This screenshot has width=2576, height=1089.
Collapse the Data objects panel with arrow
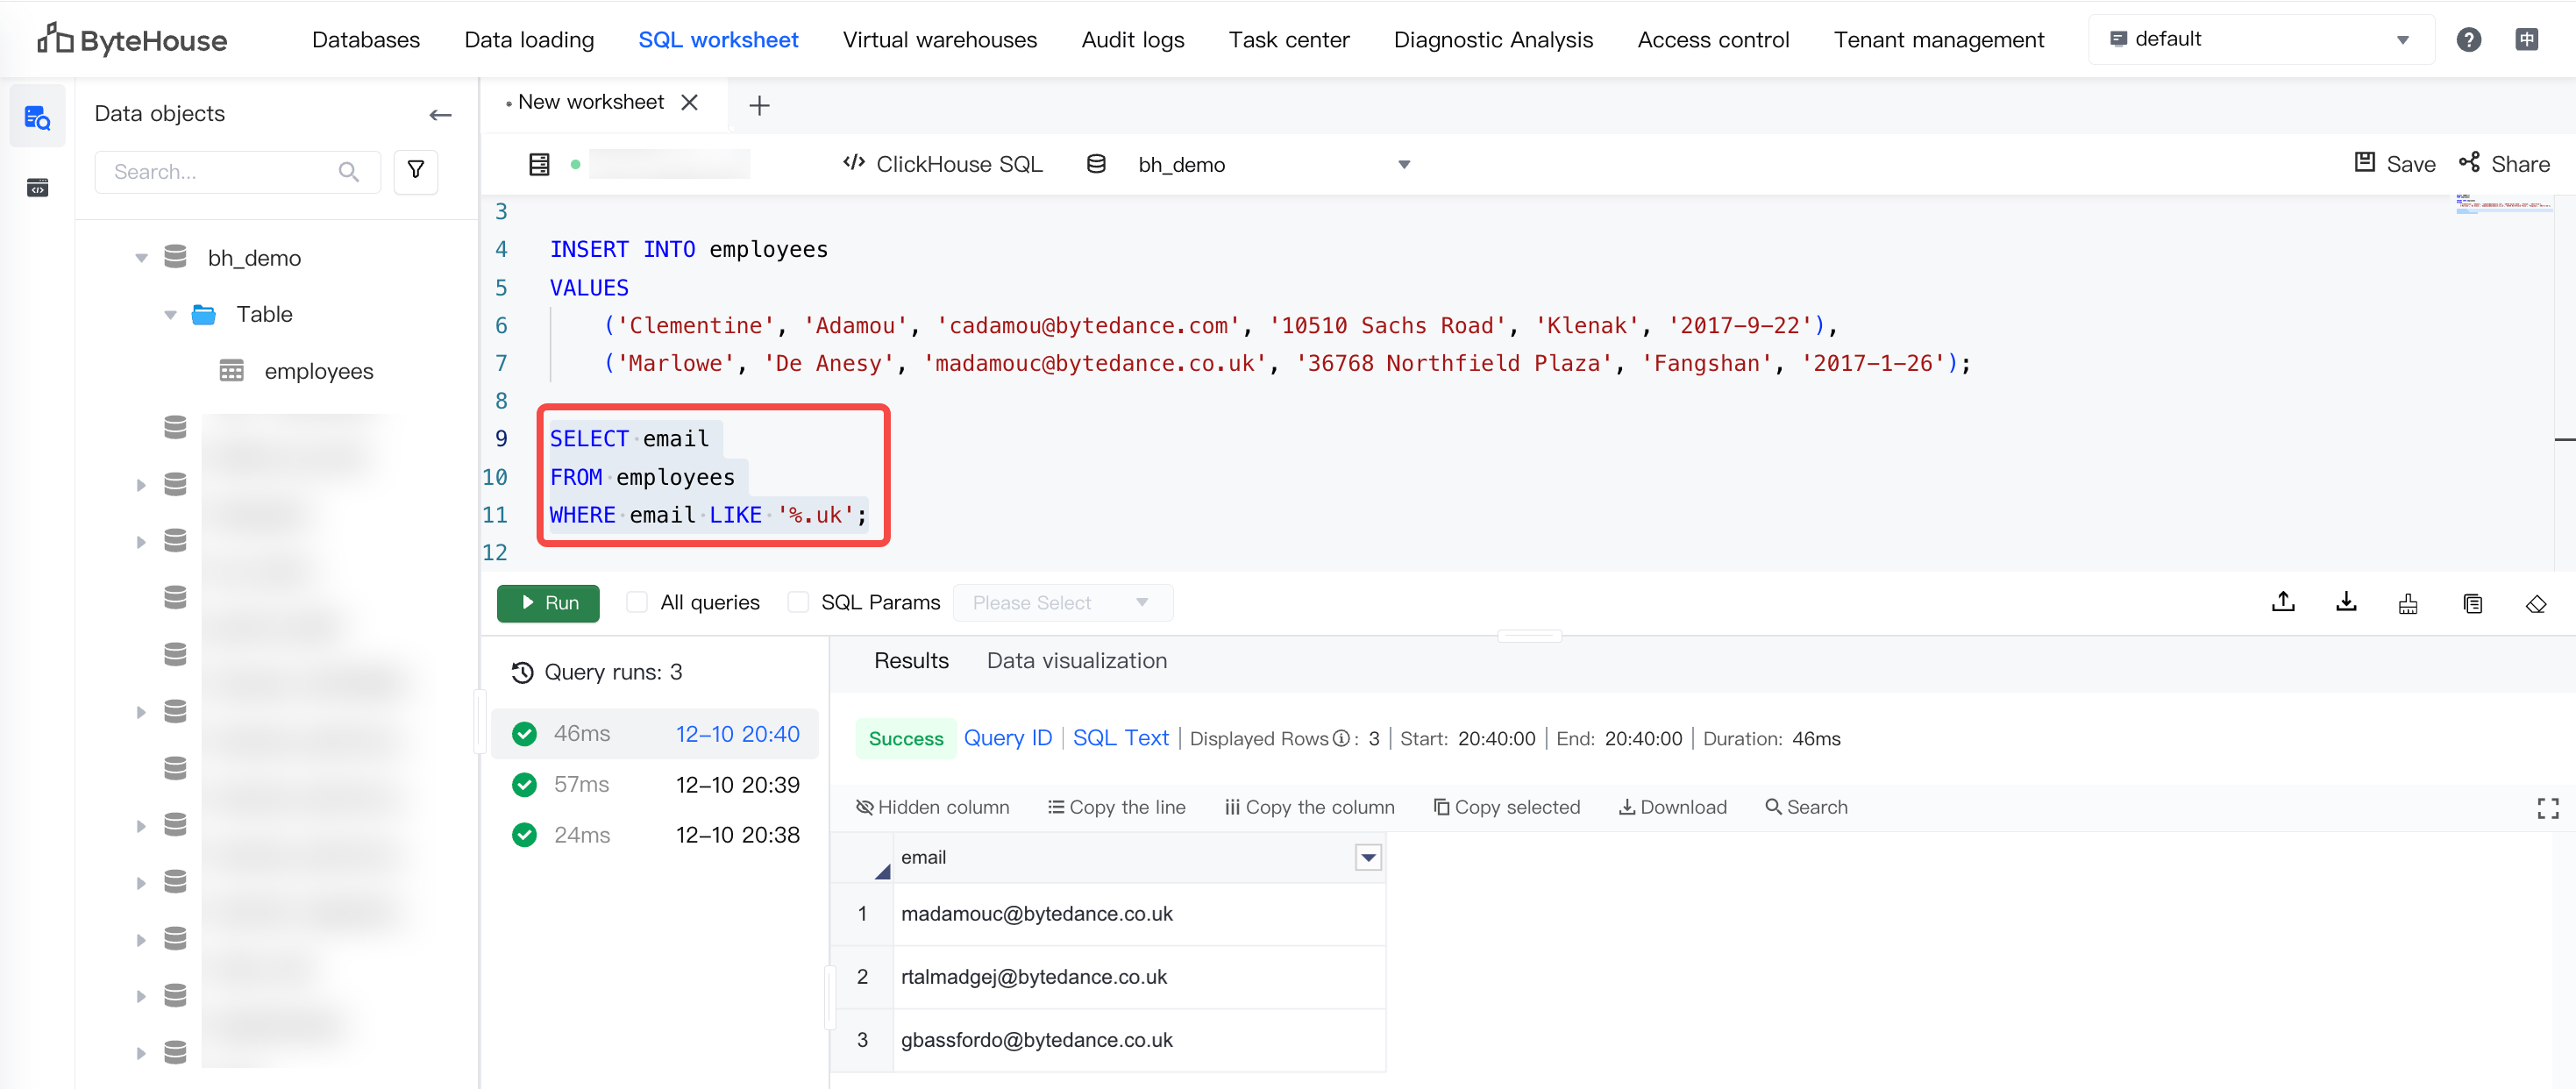coord(440,115)
